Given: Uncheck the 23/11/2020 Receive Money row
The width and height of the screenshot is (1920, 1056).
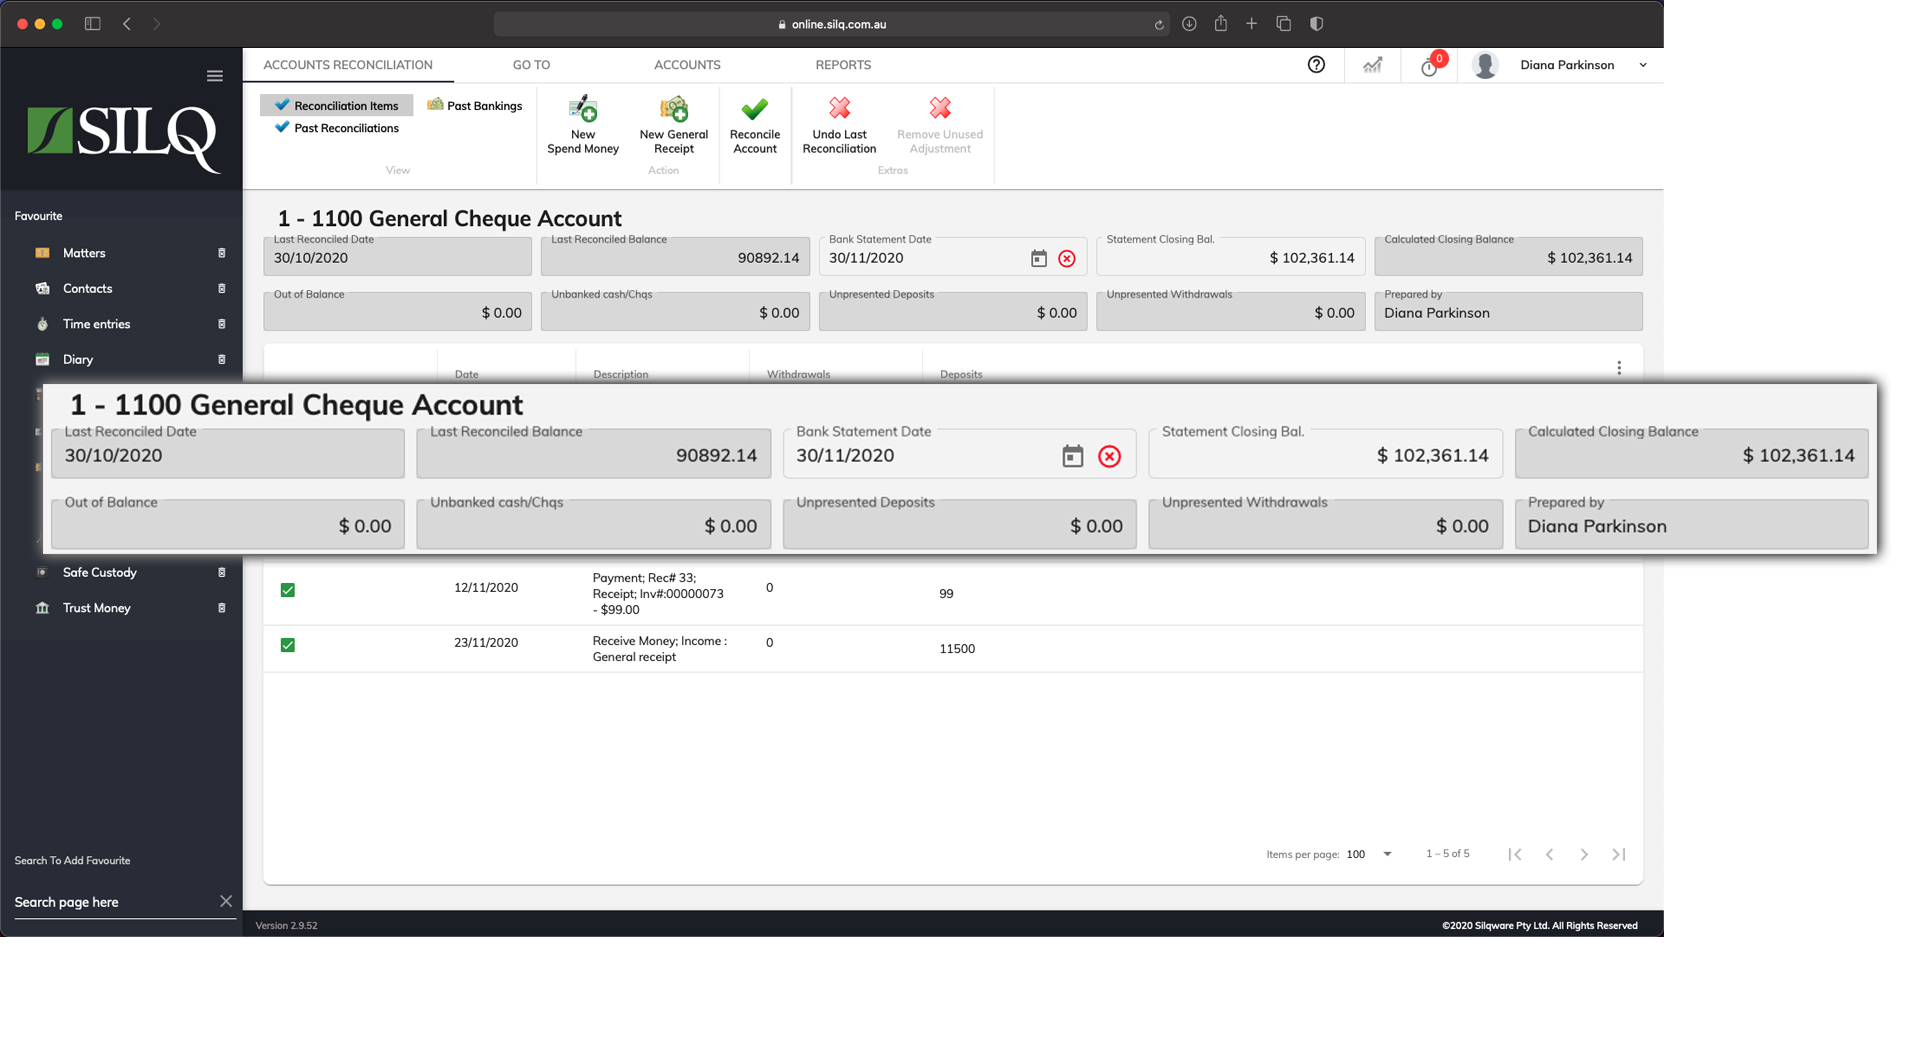Looking at the screenshot, I should point(287,645).
